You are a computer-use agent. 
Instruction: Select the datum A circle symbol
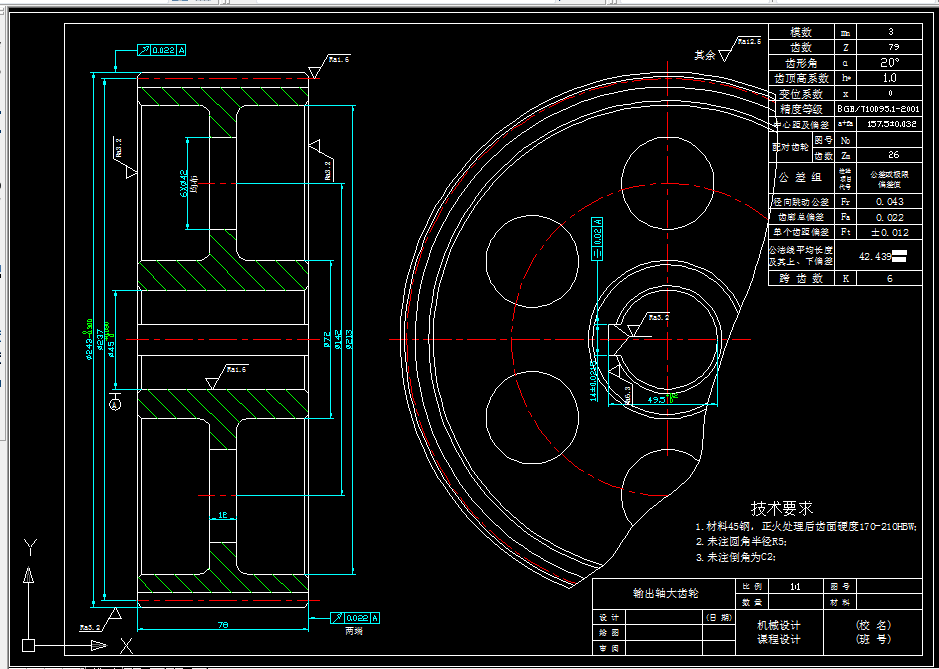pyautogui.click(x=115, y=405)
